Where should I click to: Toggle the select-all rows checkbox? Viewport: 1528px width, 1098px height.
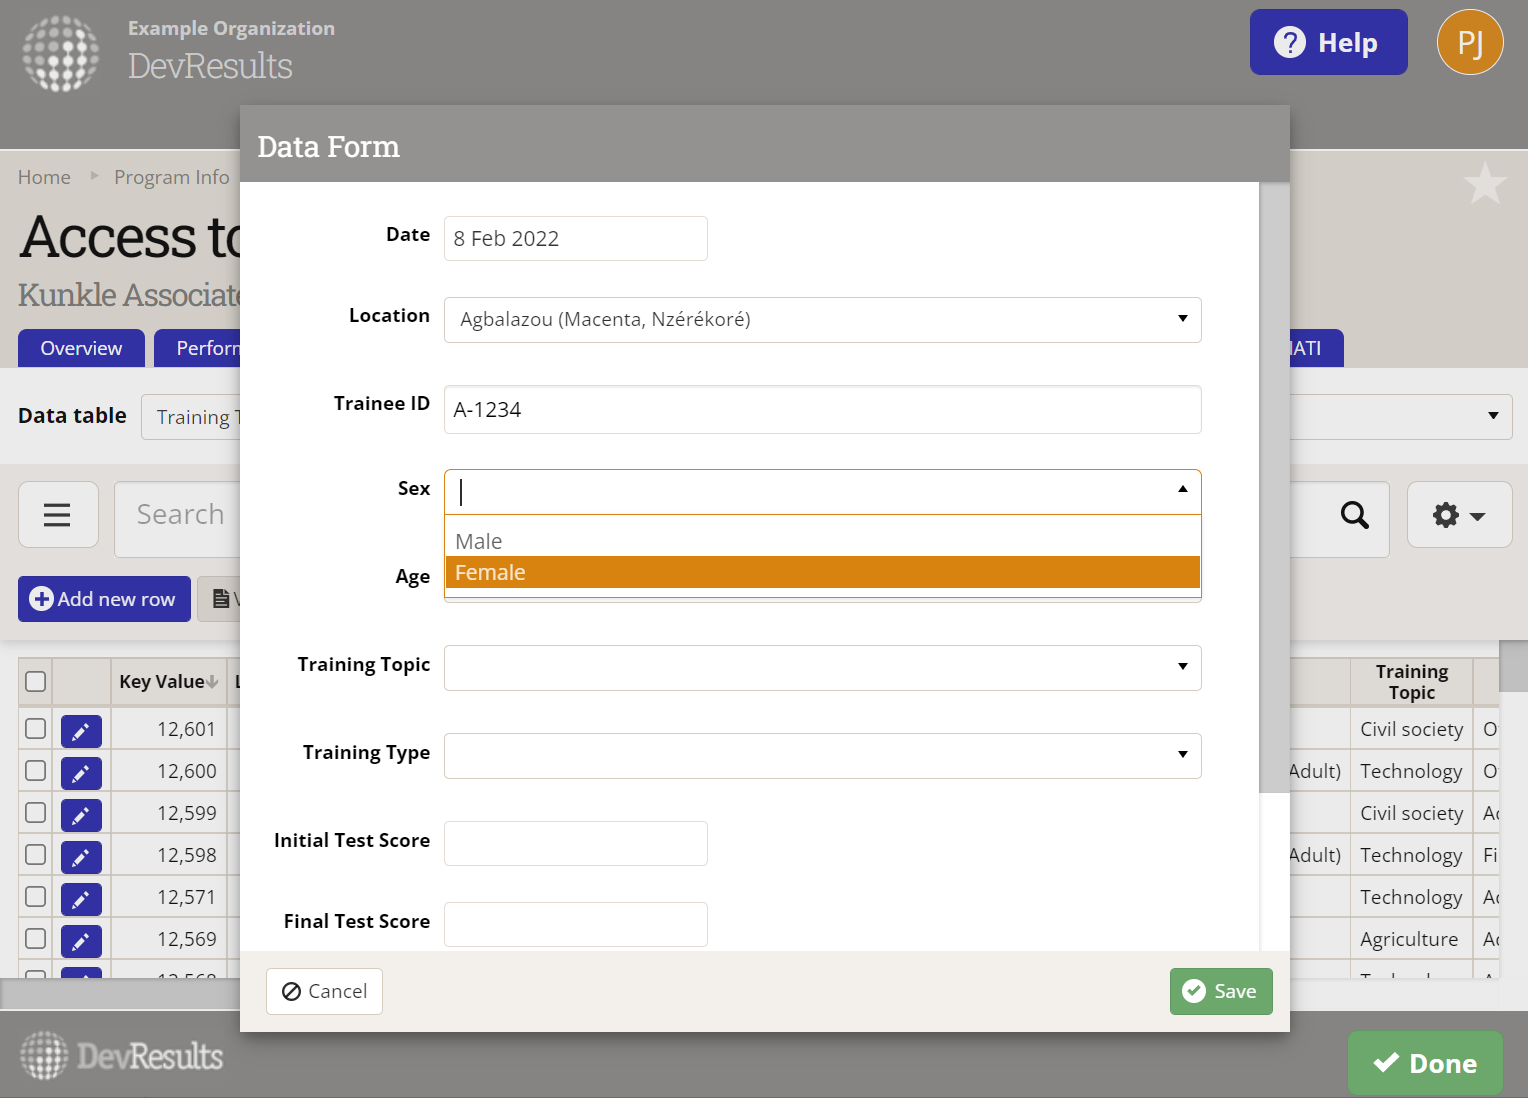point(36,681)
